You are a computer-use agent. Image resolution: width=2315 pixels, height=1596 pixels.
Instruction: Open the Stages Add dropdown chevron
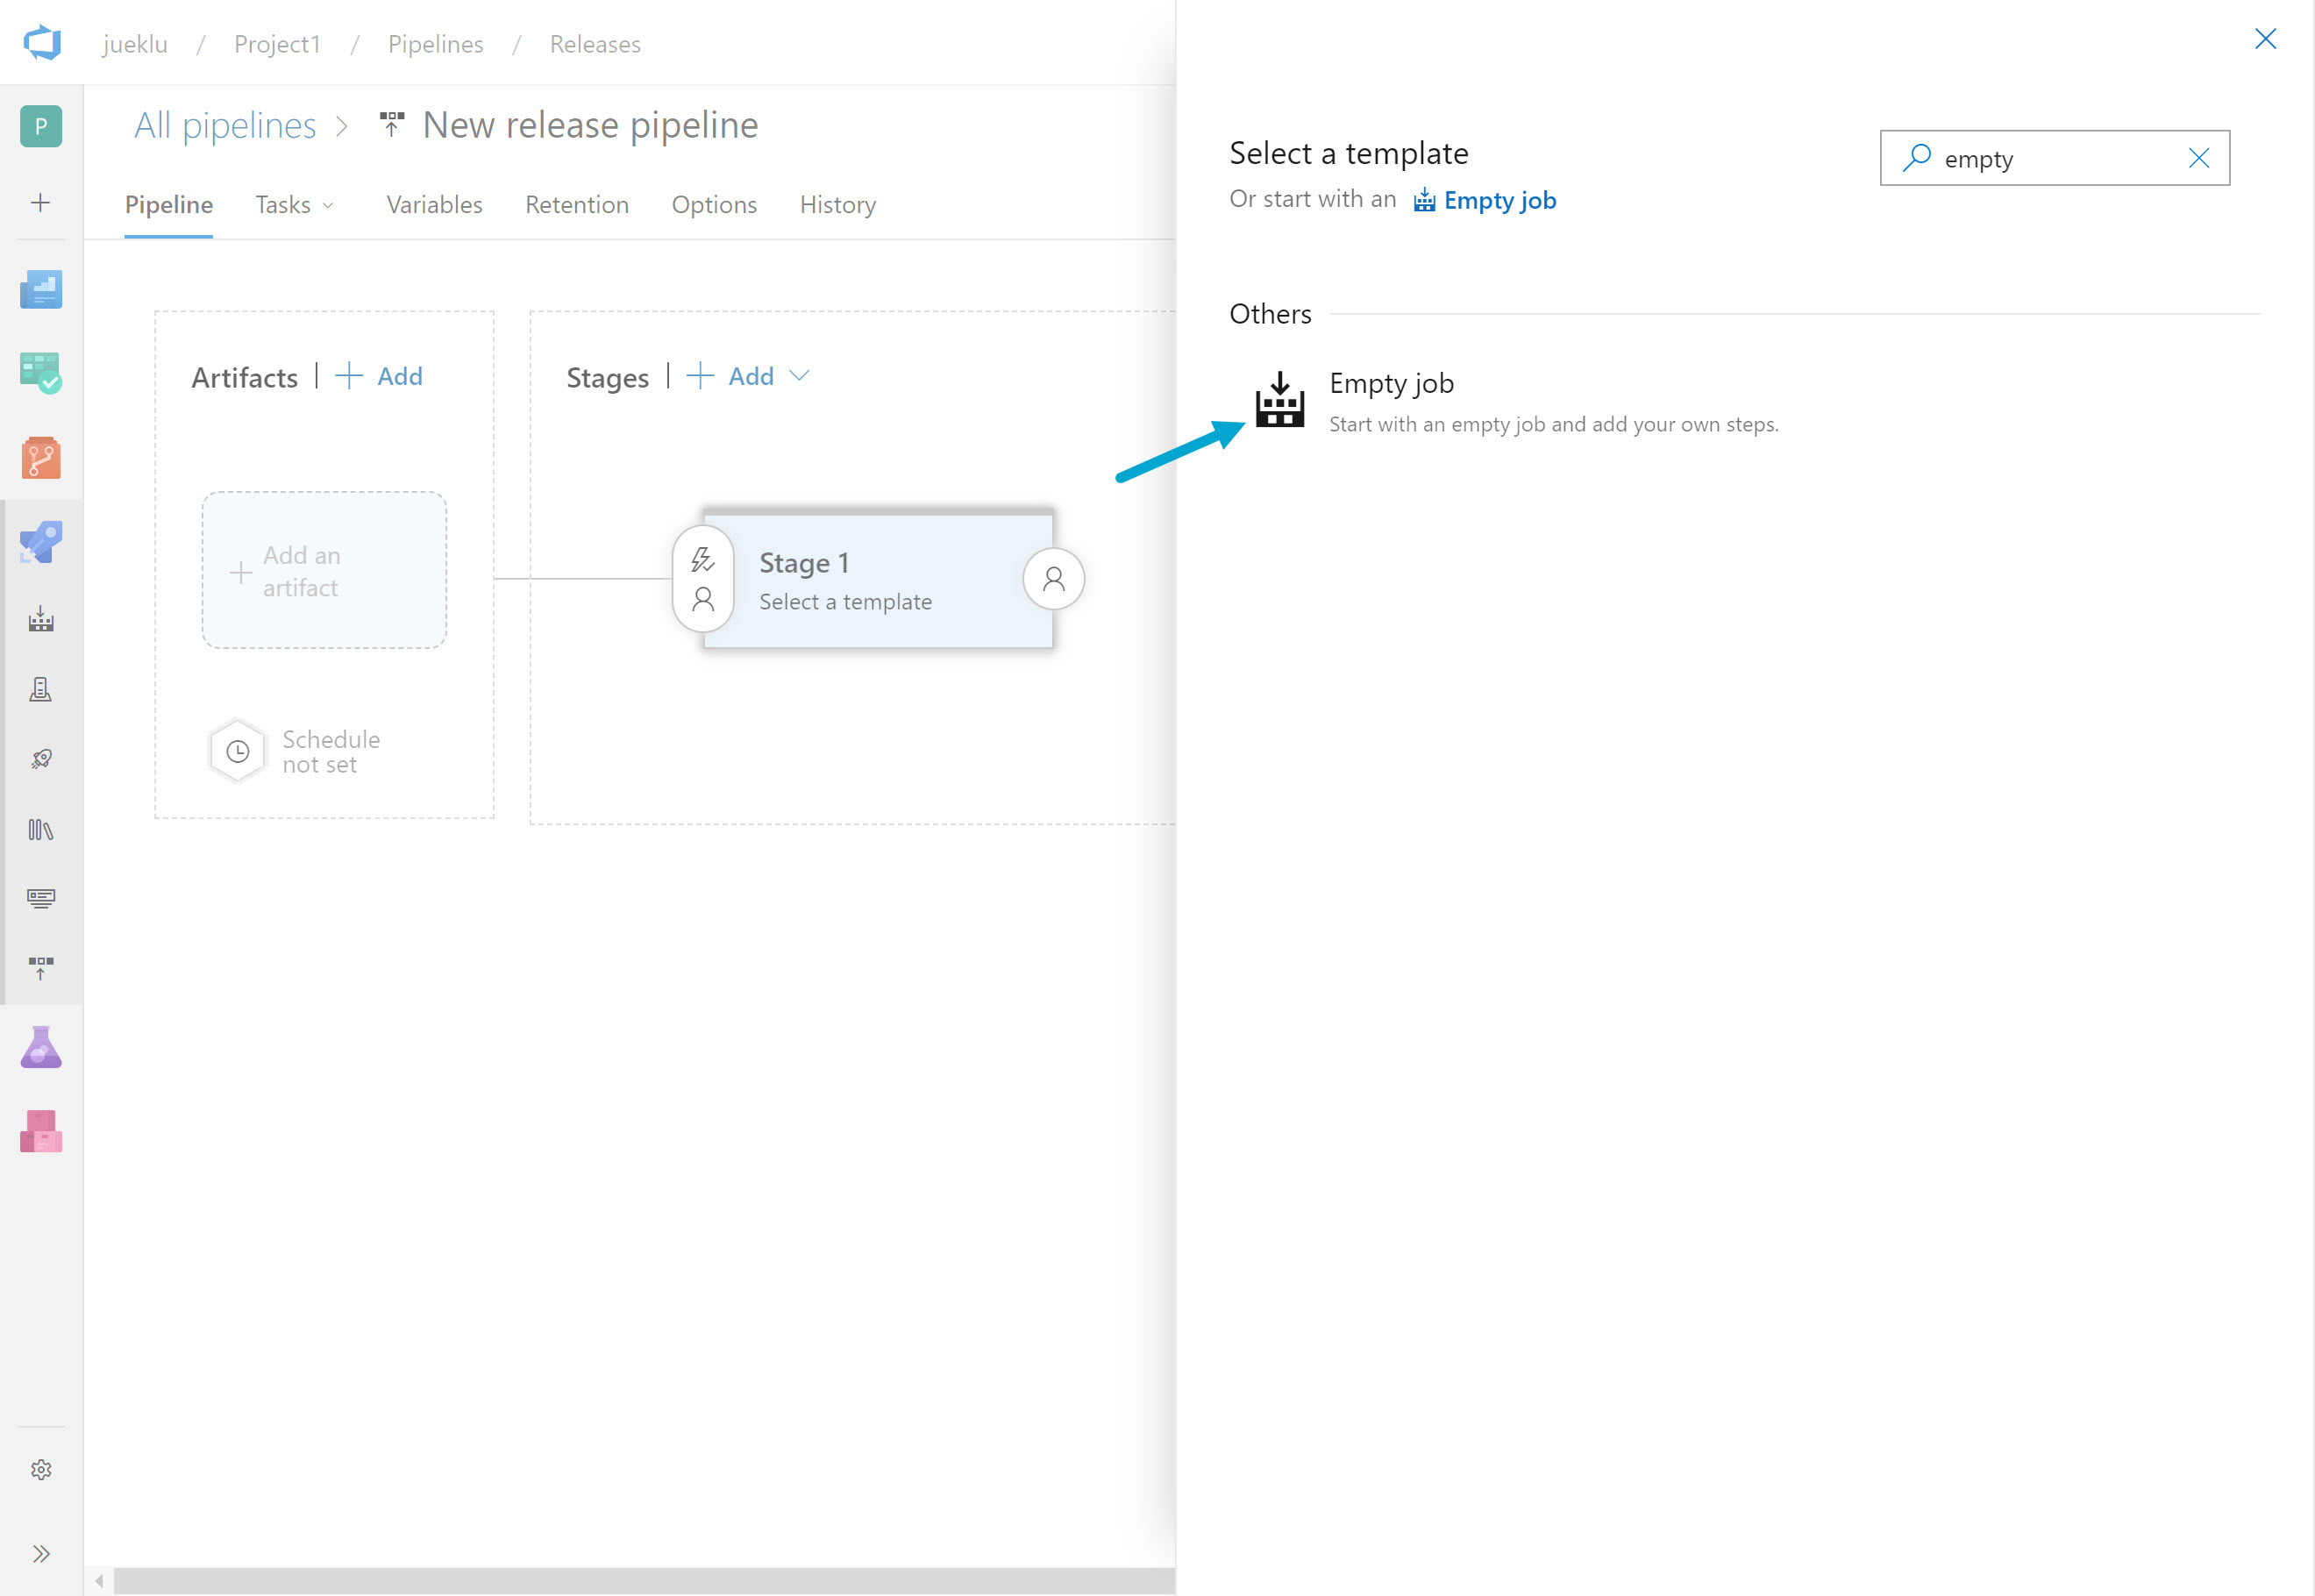(x=798, y=376)
